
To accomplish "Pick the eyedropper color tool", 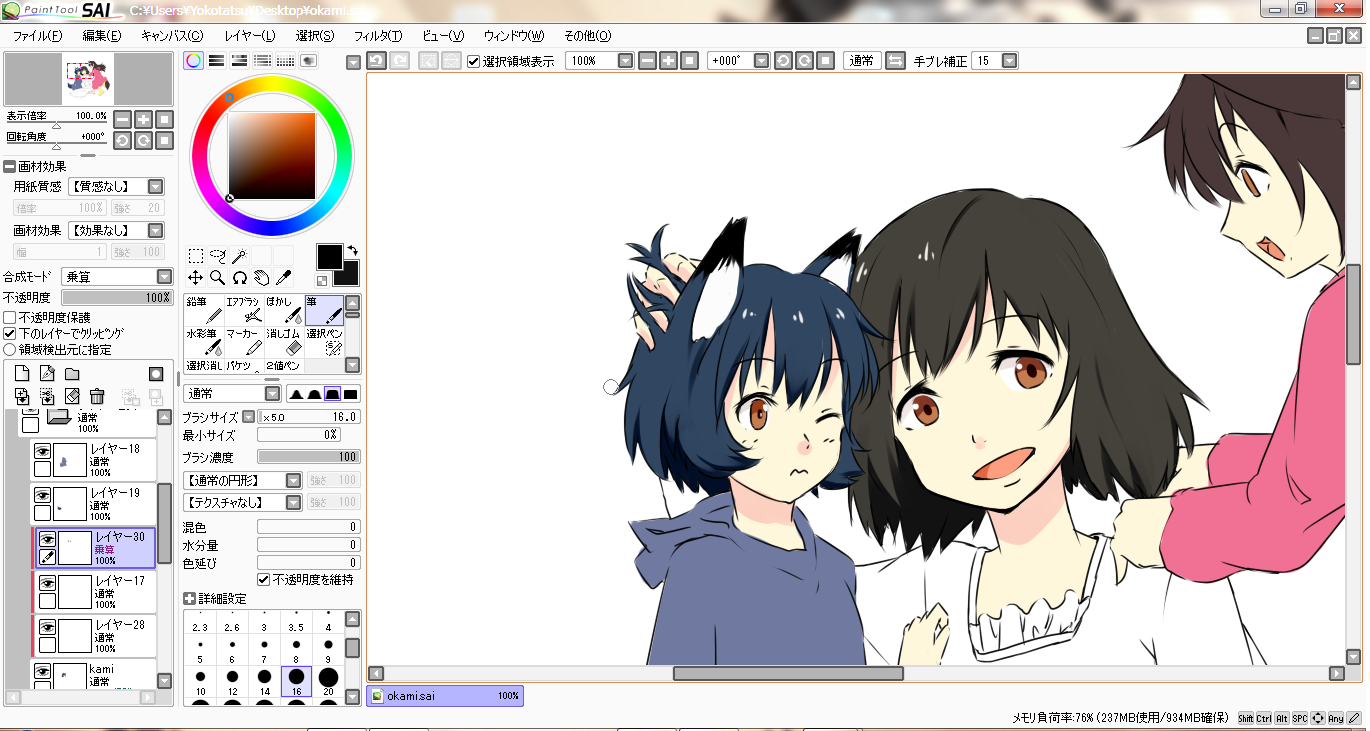I will click(x=284, y=278).
